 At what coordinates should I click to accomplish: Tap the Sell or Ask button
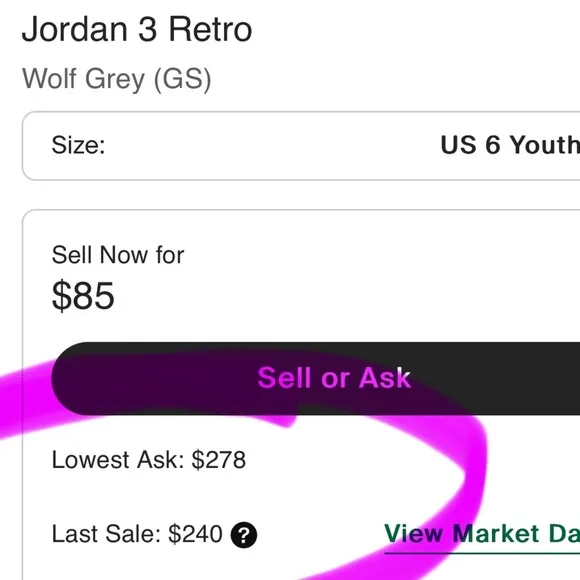click(316, 378)
